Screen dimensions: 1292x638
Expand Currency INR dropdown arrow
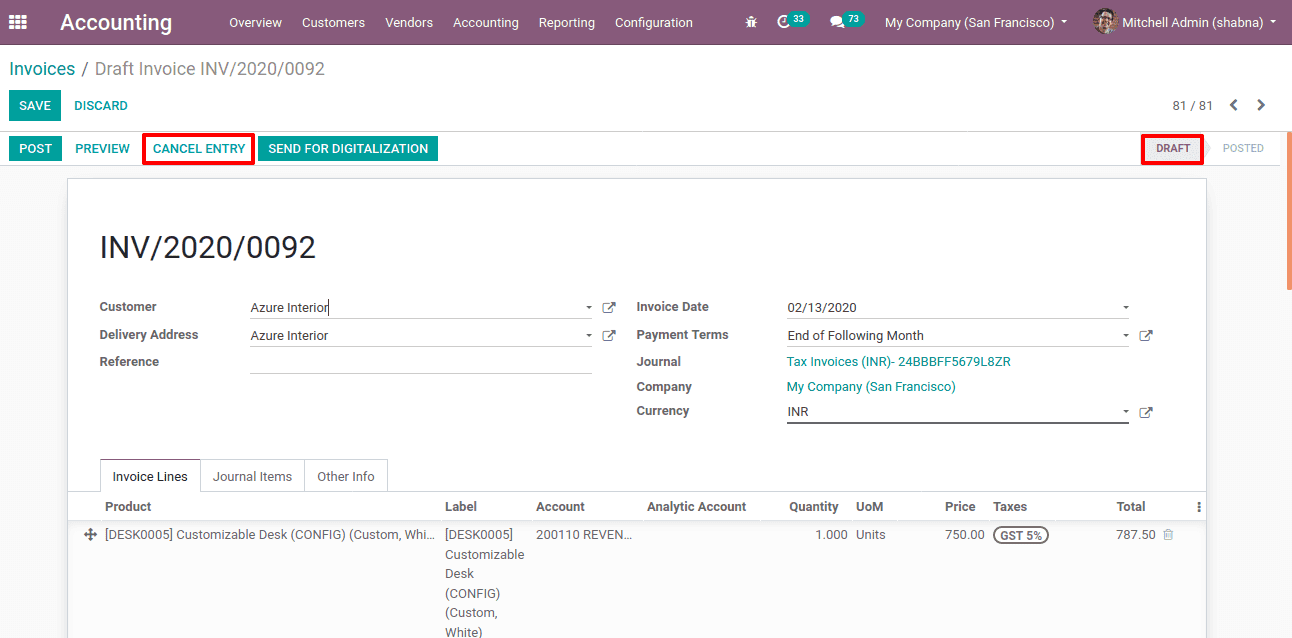coord(1125,412)
